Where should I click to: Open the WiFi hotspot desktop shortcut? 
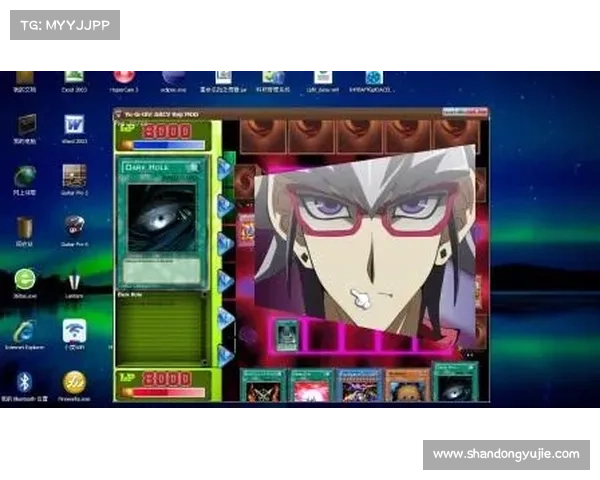(74, 334)
